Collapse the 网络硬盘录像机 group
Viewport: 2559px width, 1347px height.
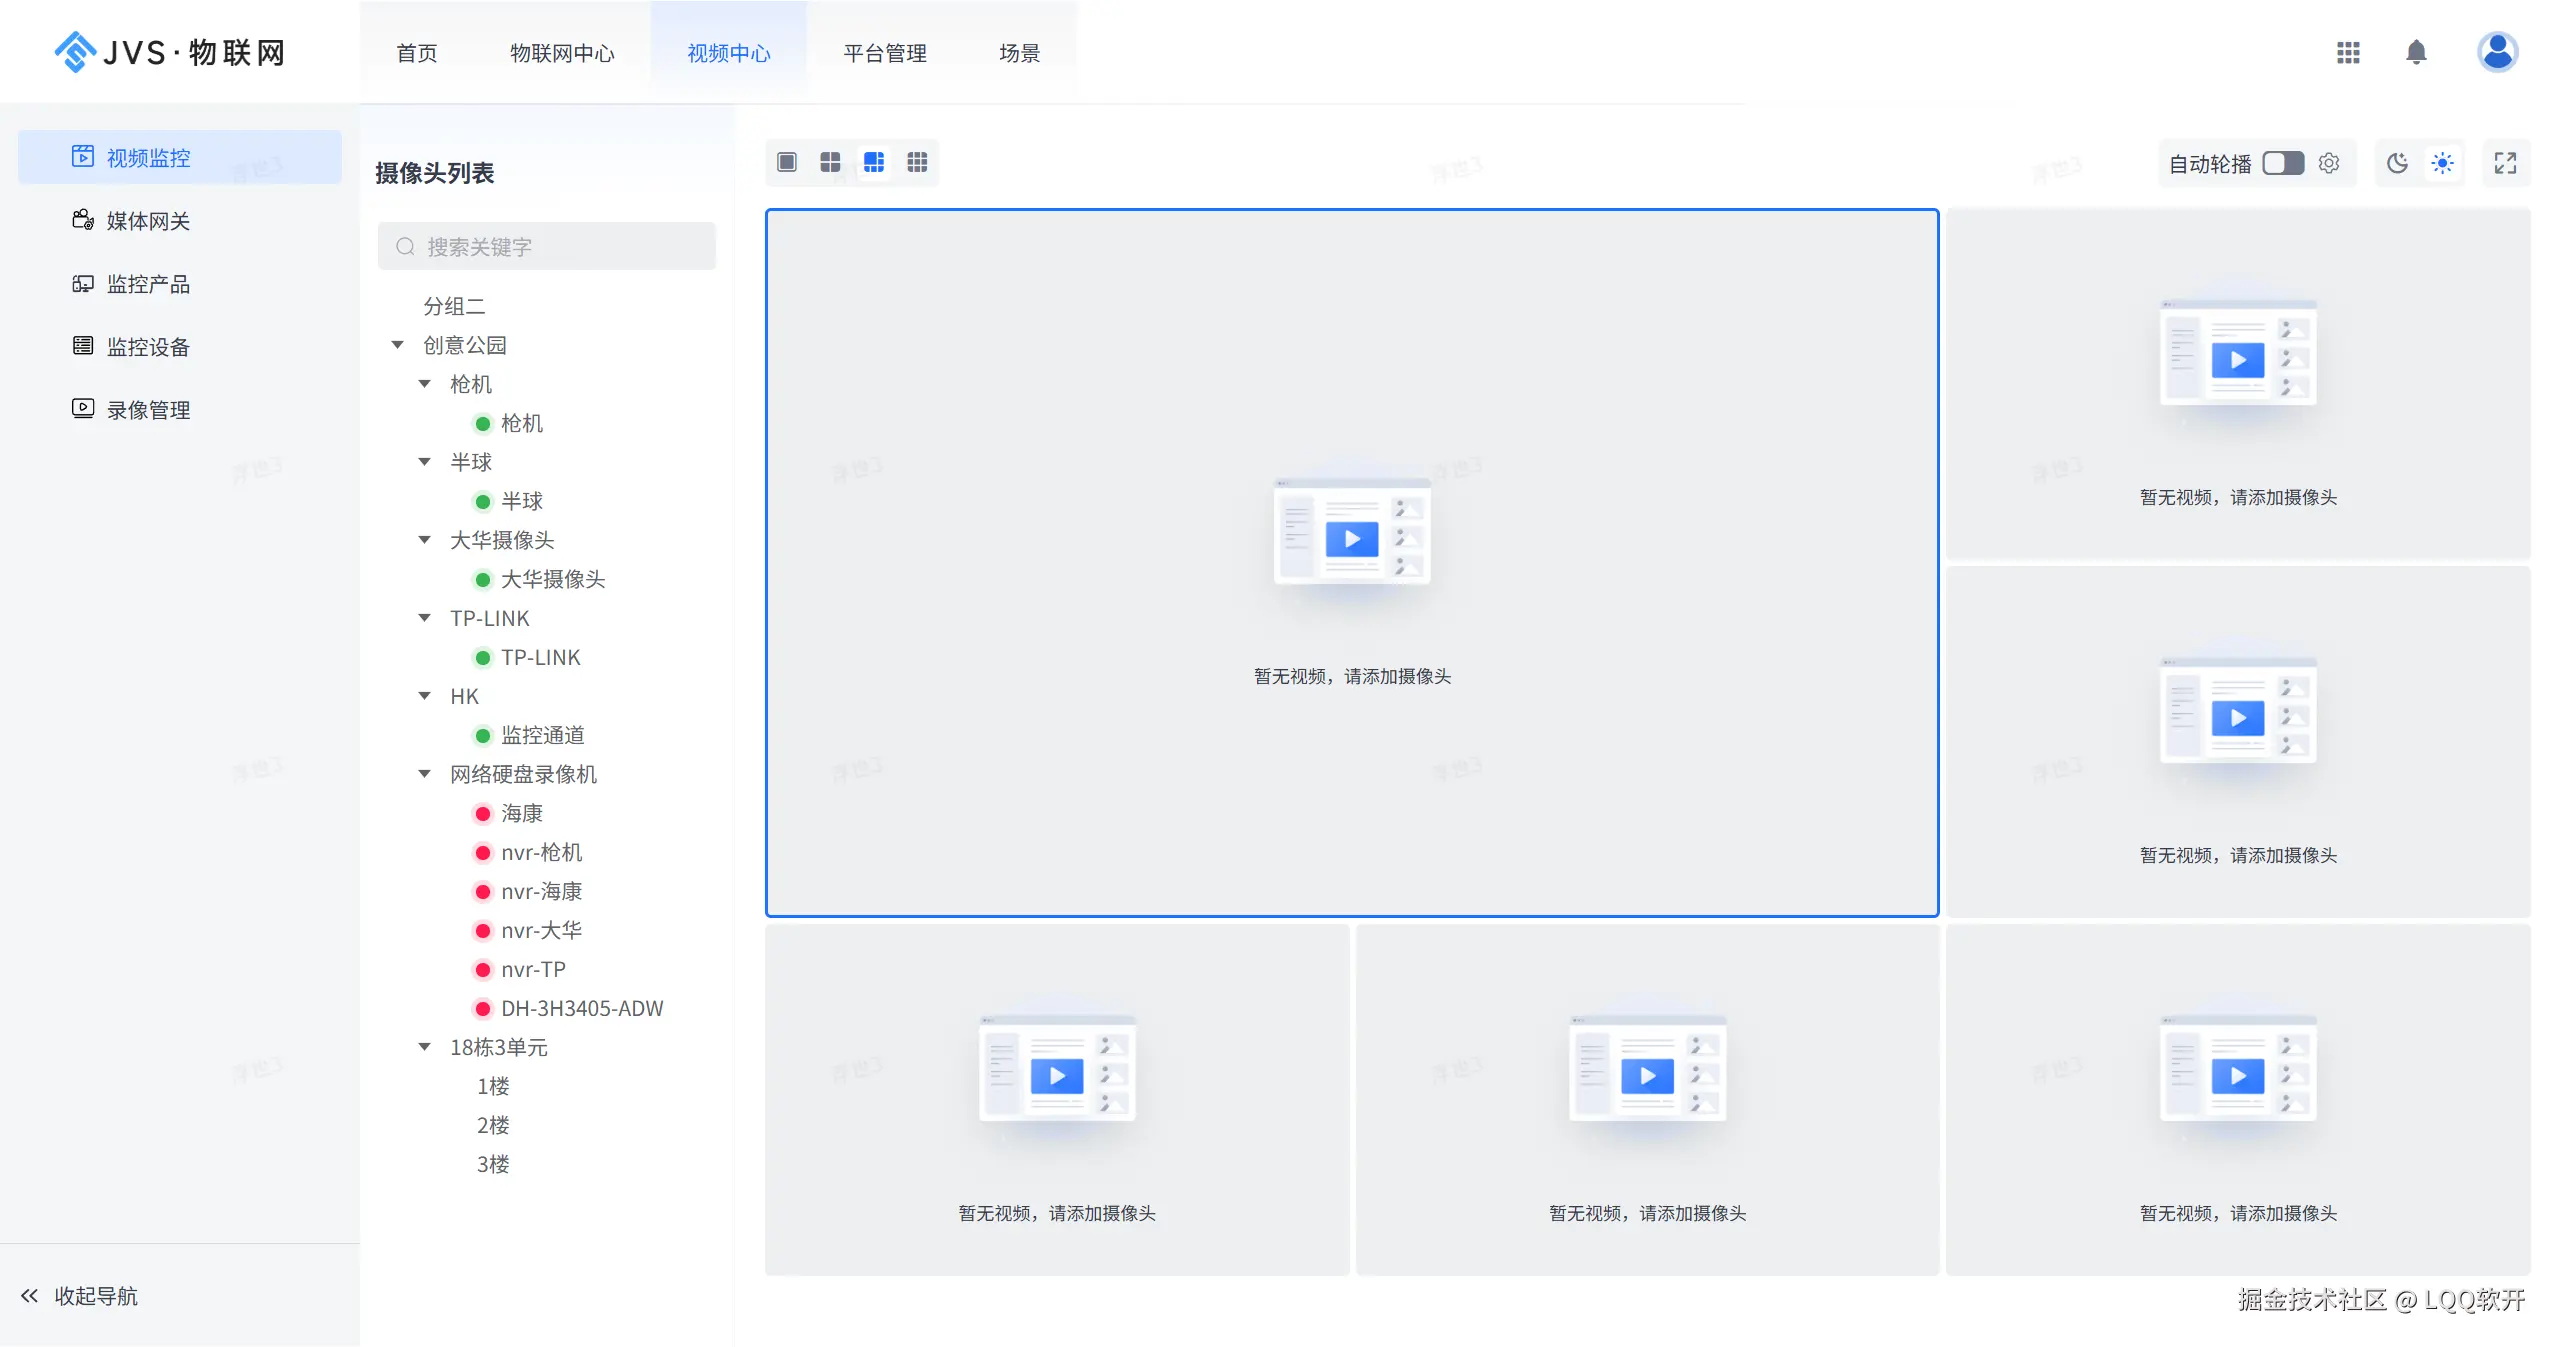click(x=425, y=774)
